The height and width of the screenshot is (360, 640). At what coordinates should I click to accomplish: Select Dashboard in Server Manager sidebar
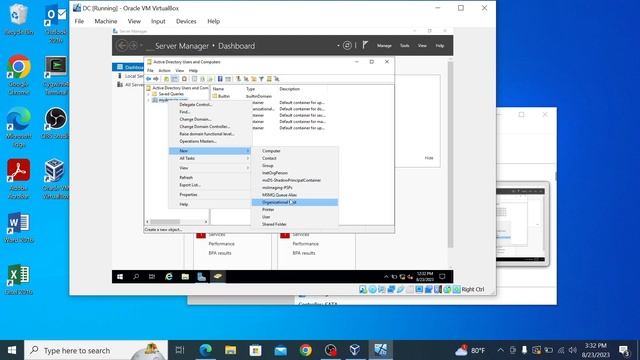click(129, 67)
